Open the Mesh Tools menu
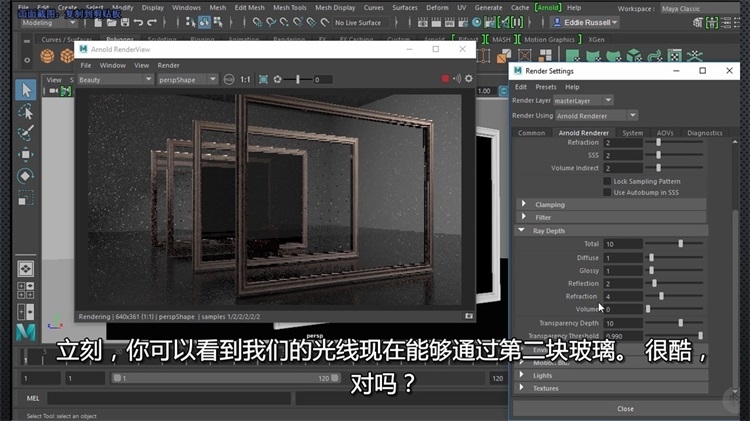This screenshot has width=750, height=421. (289, 8)
